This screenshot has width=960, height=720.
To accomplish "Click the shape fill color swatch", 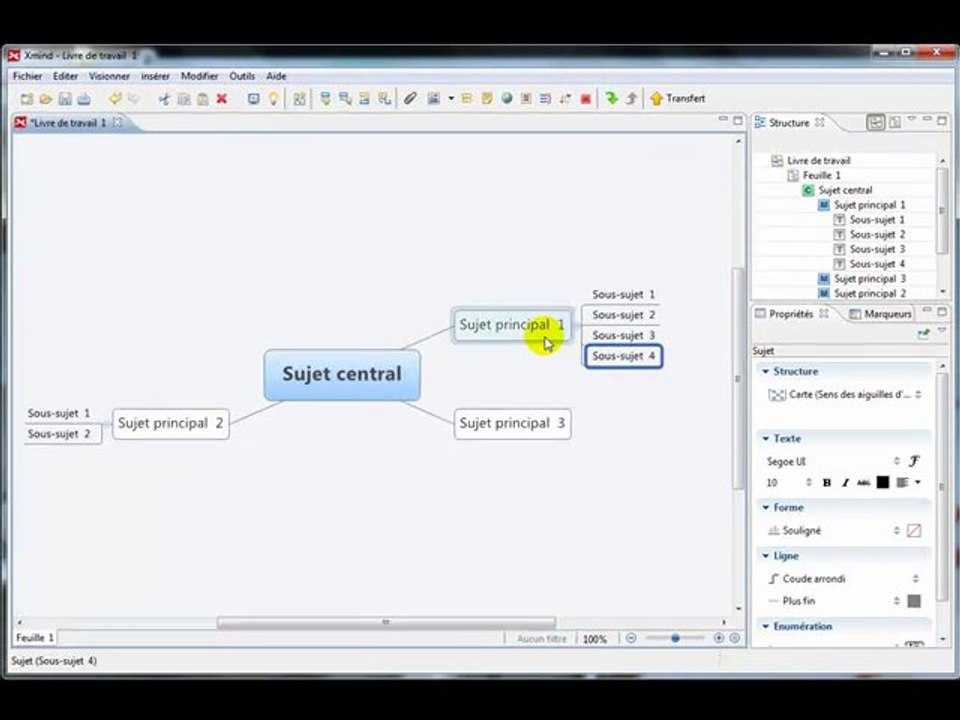I will pyautogui.click(x=913, y=530).
